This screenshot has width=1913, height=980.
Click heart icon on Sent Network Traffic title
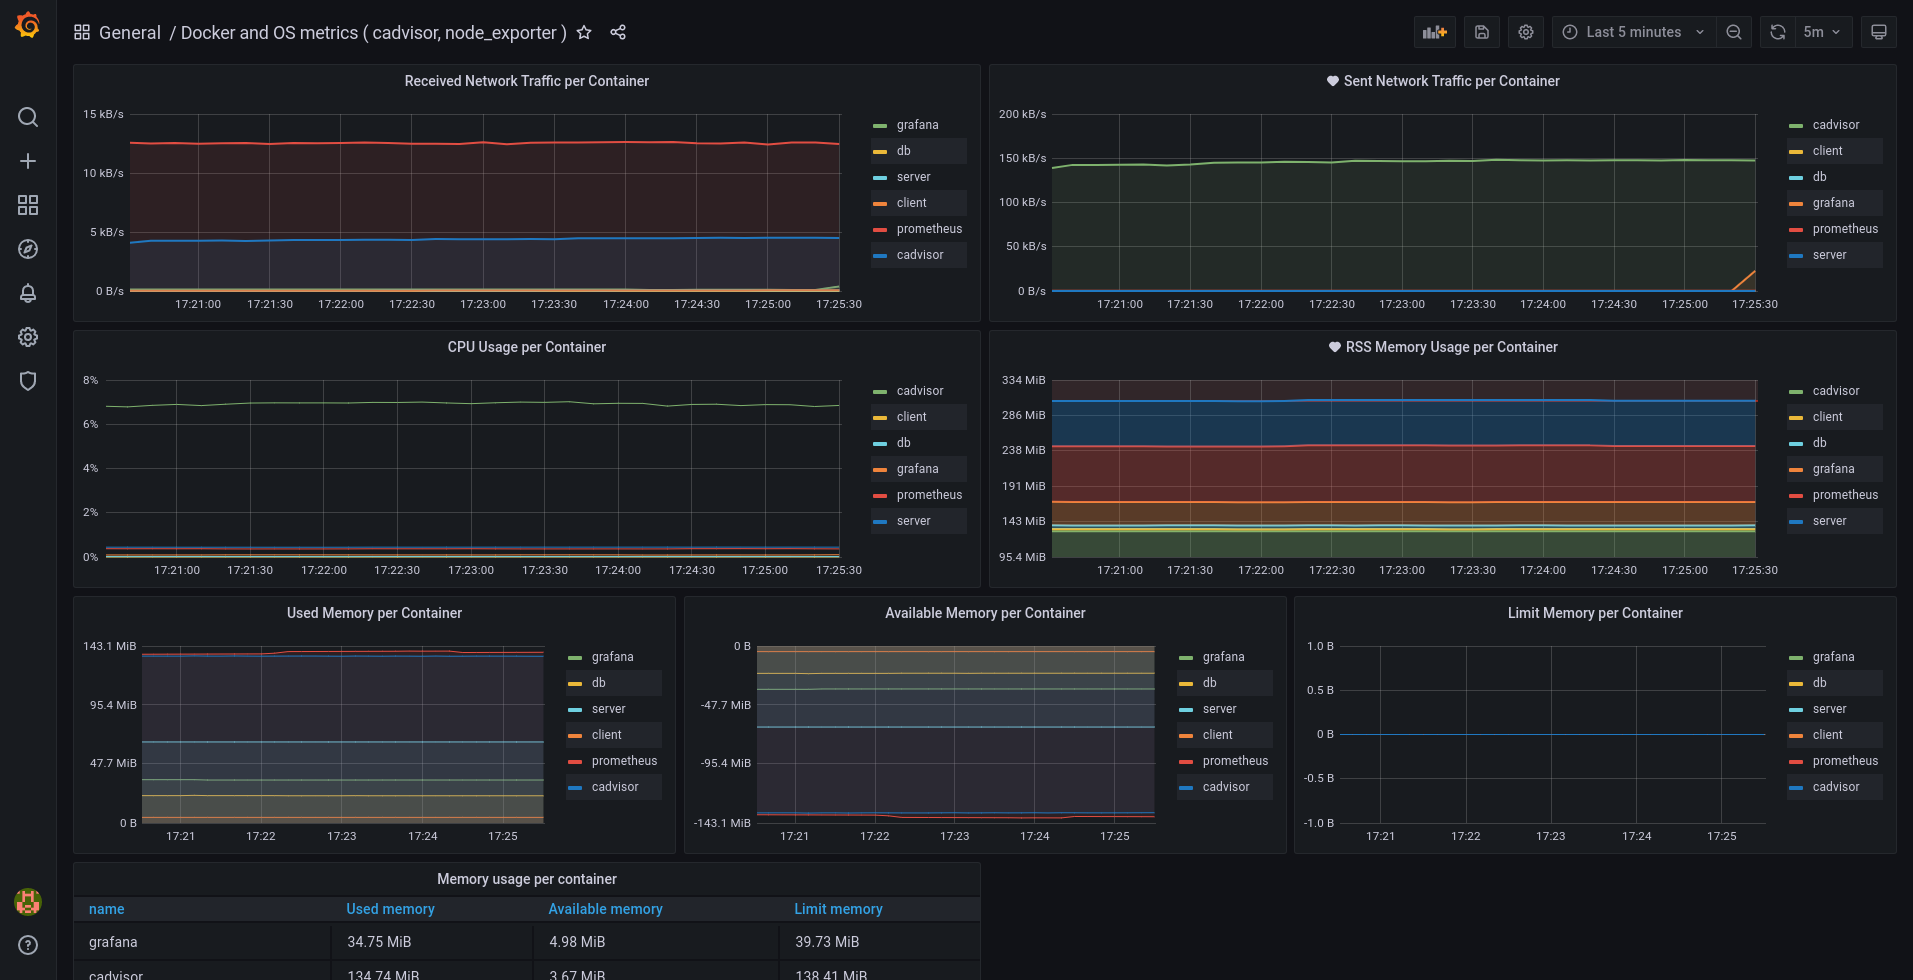[x=1332, y=81]
